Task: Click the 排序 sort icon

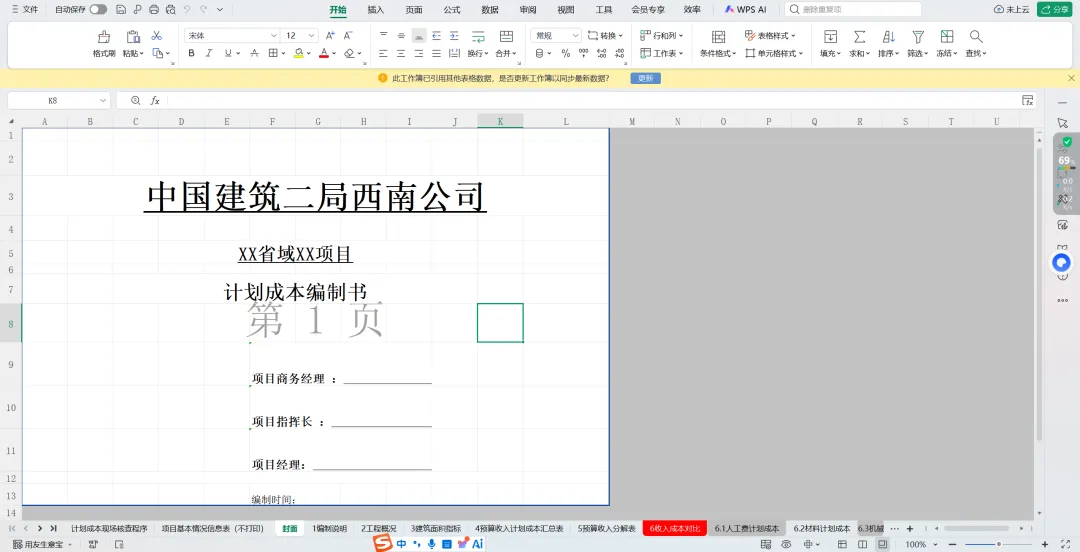Action: point(889,37)
